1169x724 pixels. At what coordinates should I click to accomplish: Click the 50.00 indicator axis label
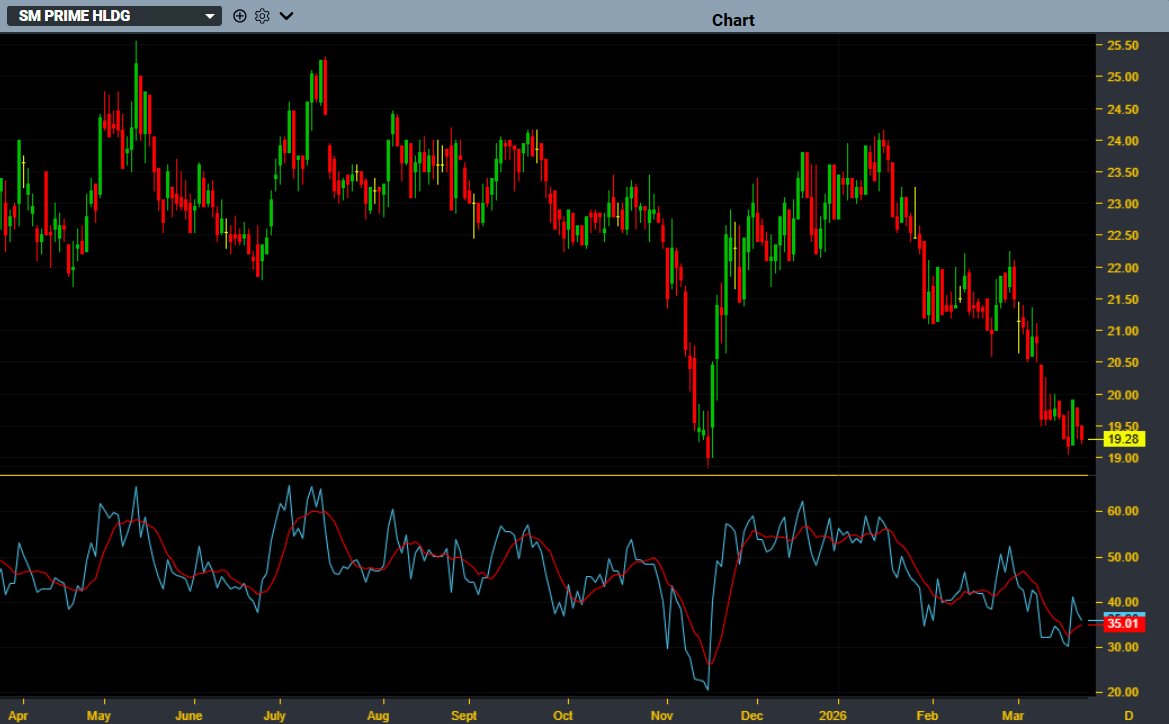[x=1122, y=557]
